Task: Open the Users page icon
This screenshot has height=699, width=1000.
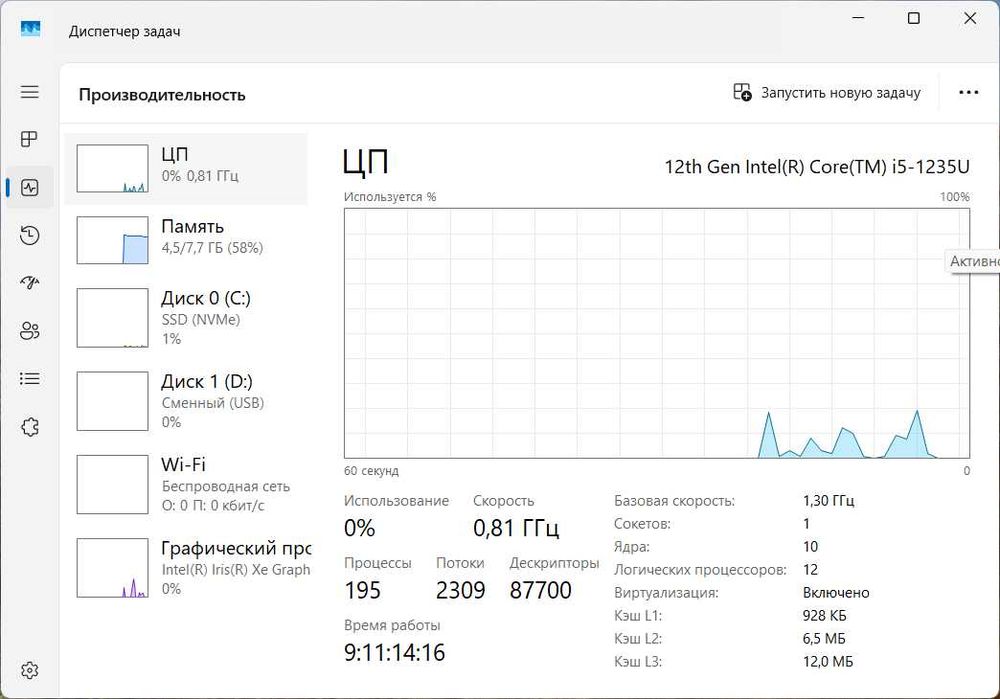Action: pyautogui.click(x=30, y=331)
